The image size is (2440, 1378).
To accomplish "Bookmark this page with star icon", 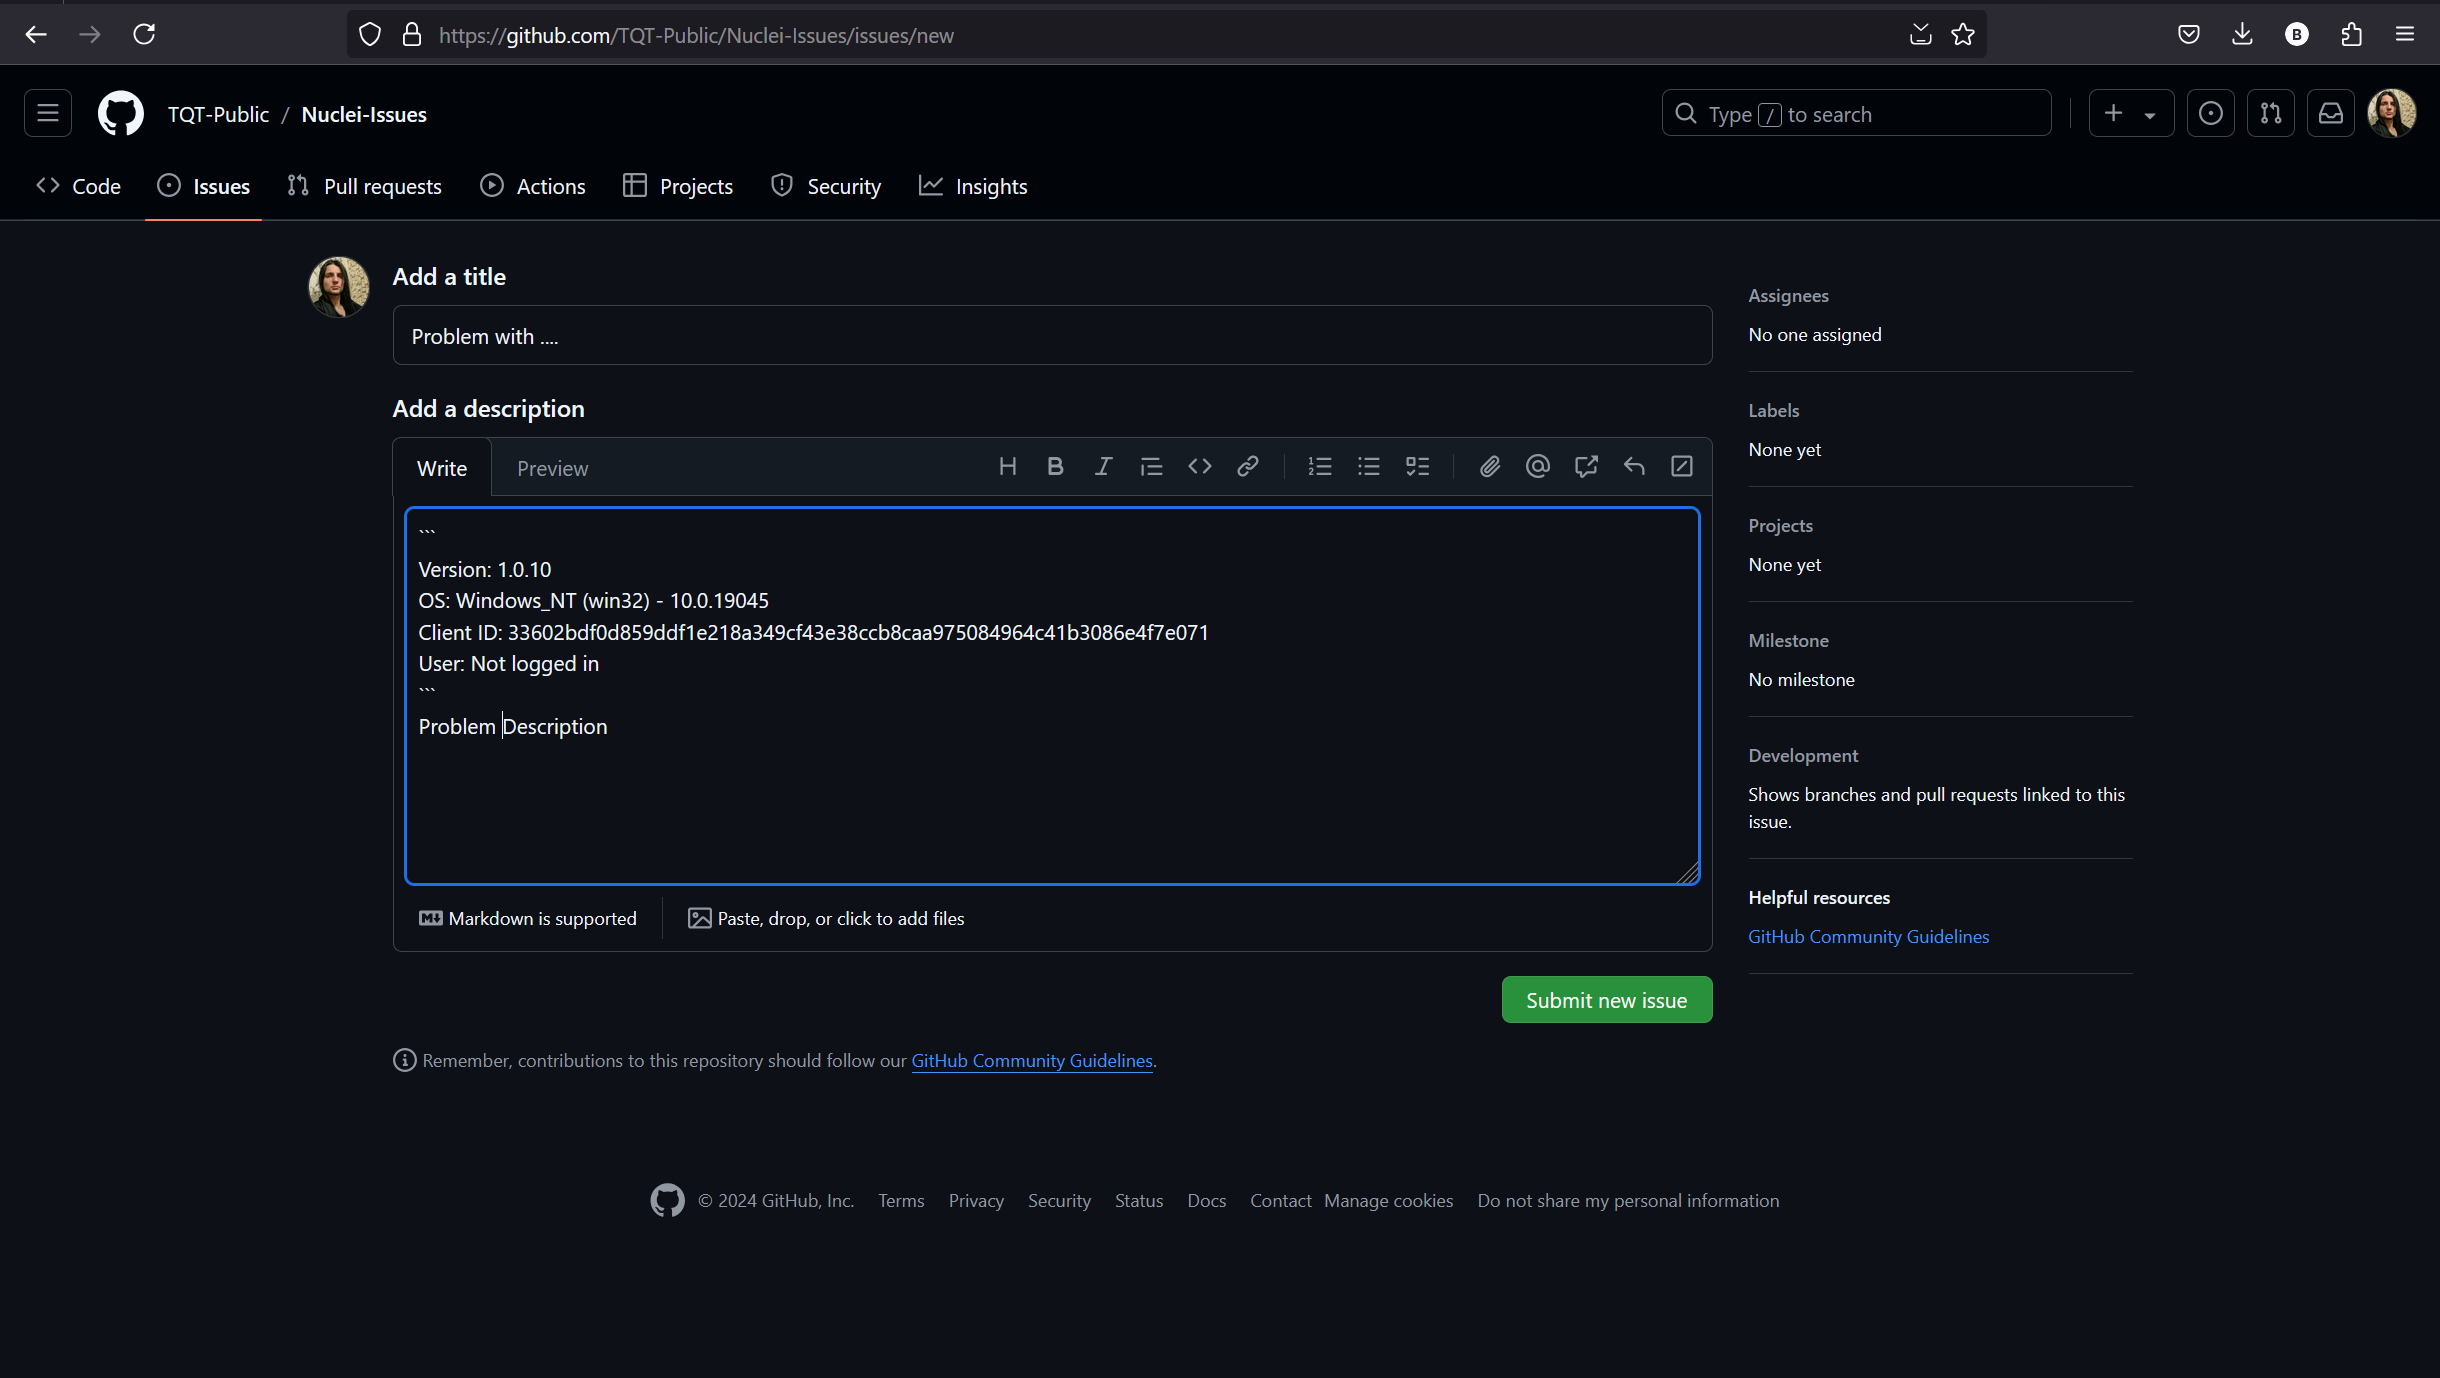I will [x=1963, y=35].
